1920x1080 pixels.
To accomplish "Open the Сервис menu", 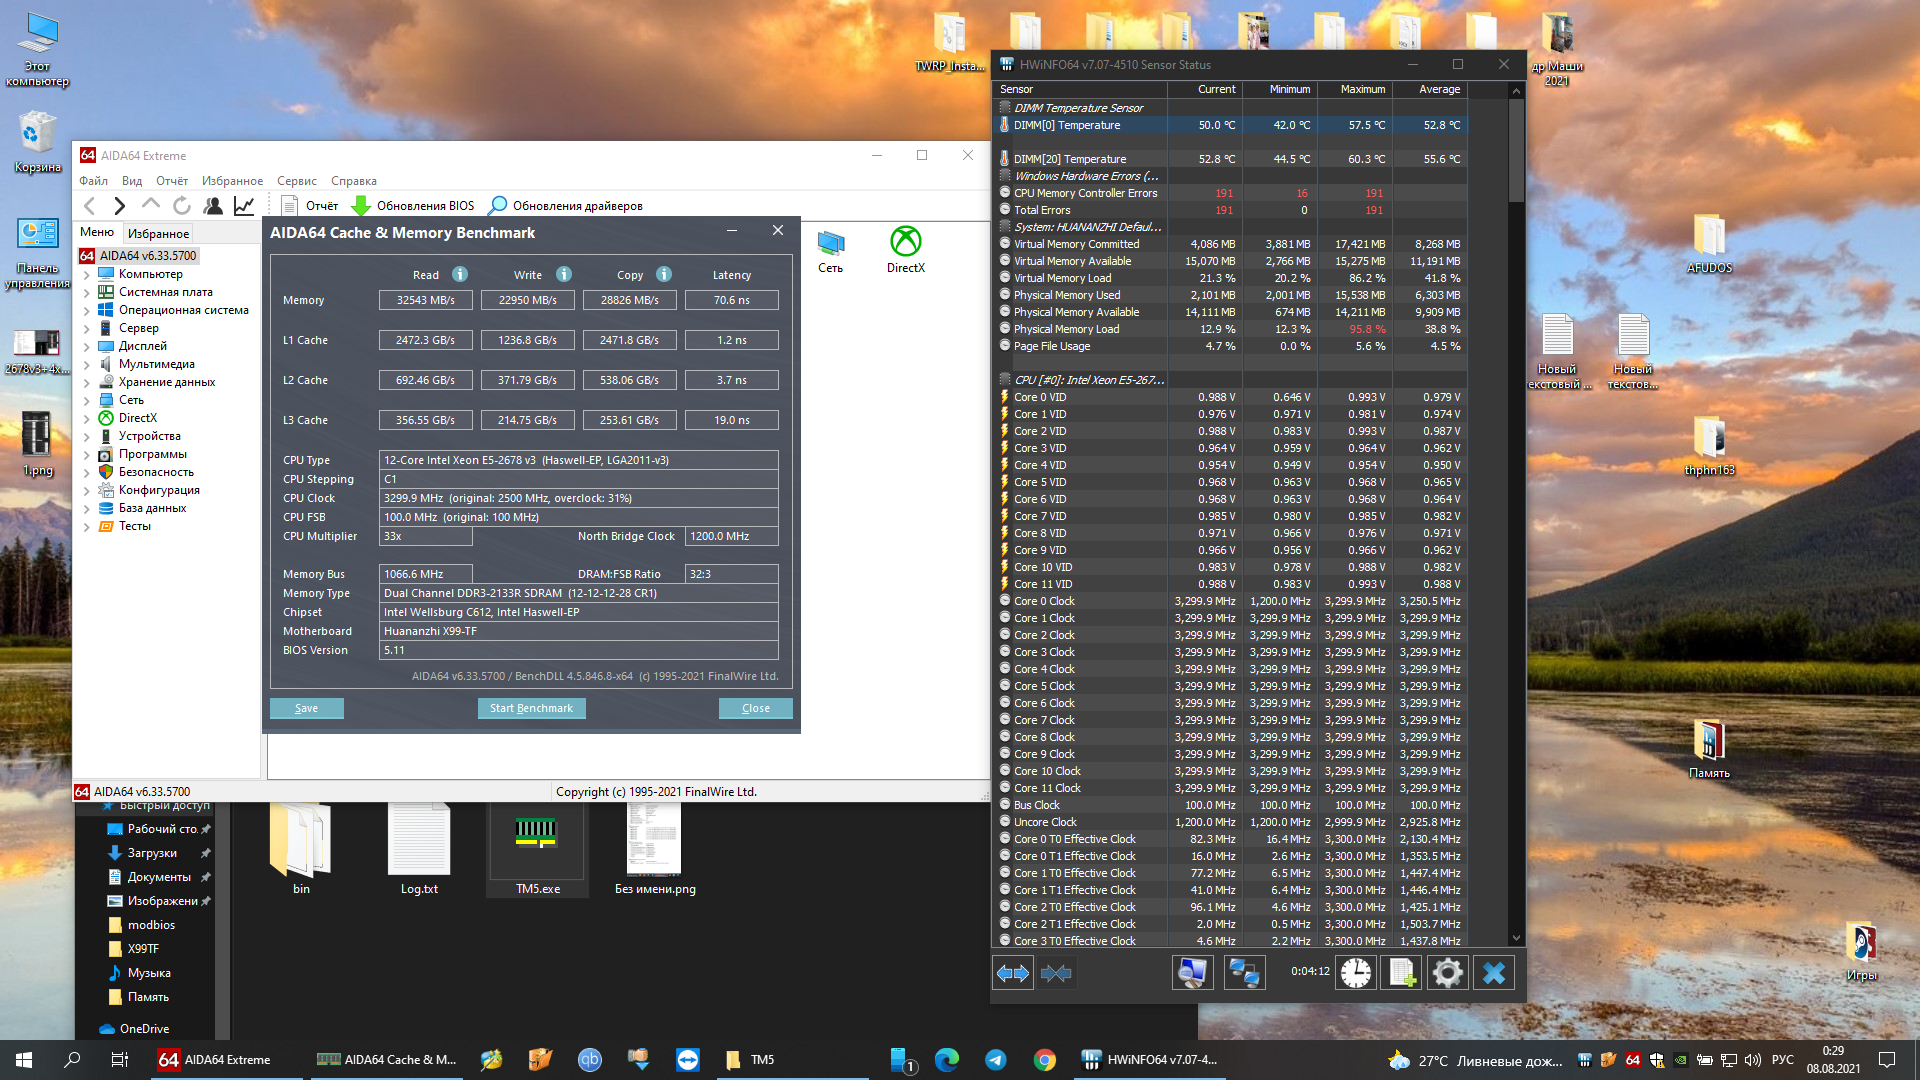I will coord(296,181).
